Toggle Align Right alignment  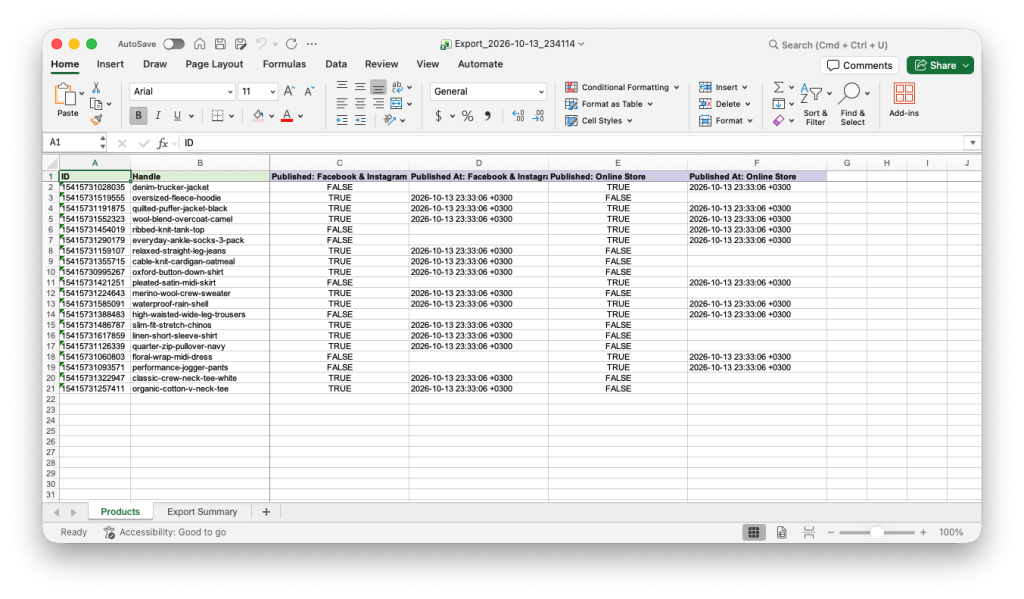[378, 103]
